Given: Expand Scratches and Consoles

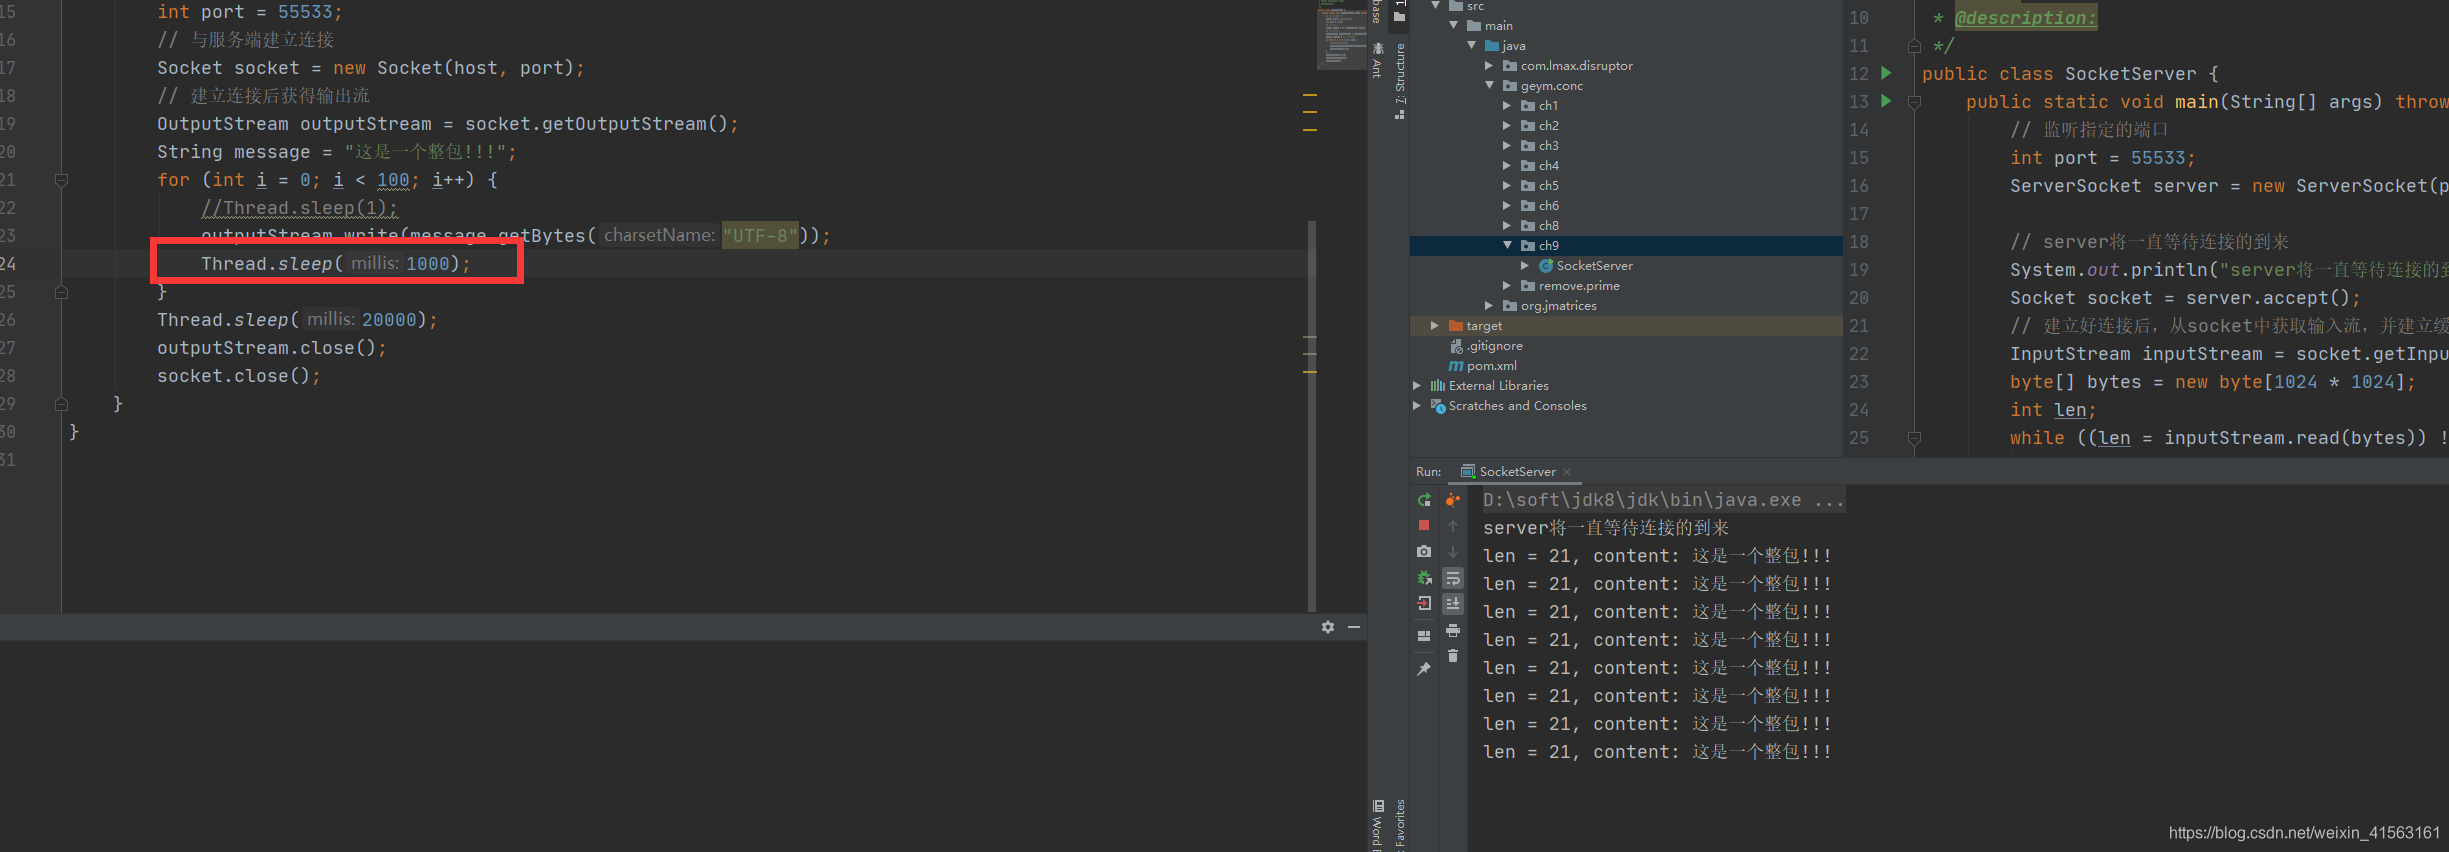Looking at the screenshot, I should click(x=1417, y=405).
